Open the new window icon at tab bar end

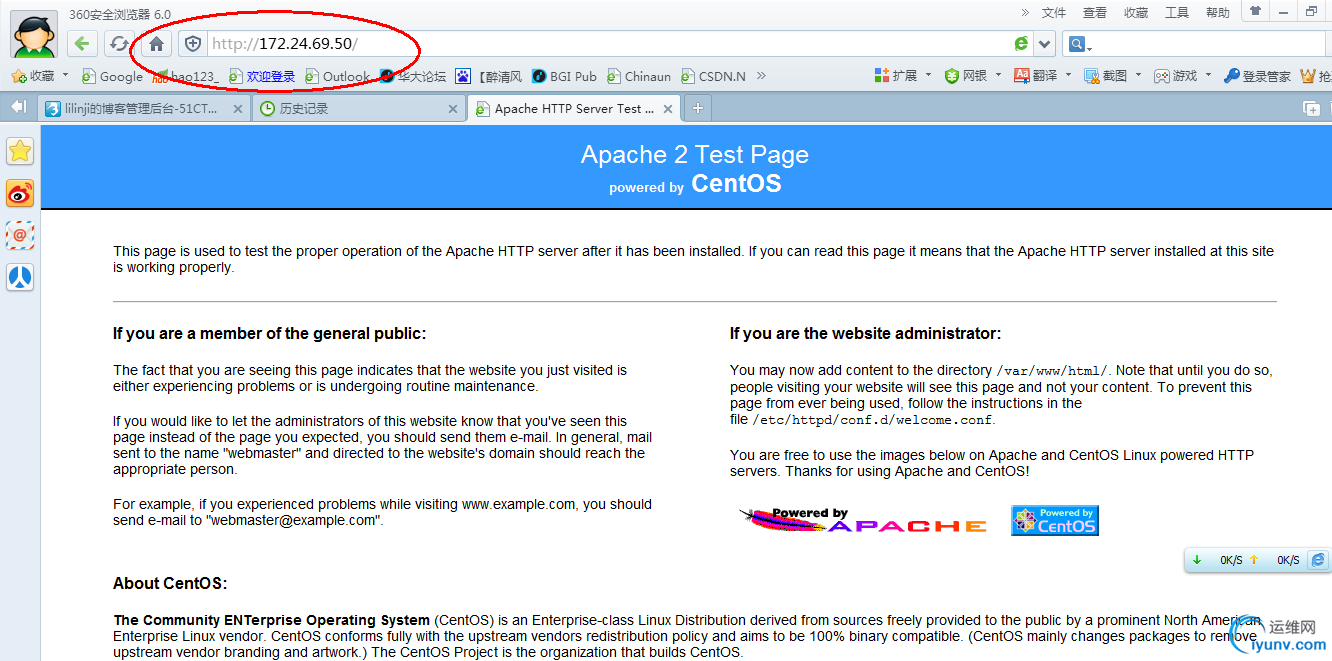point(1311,109)
